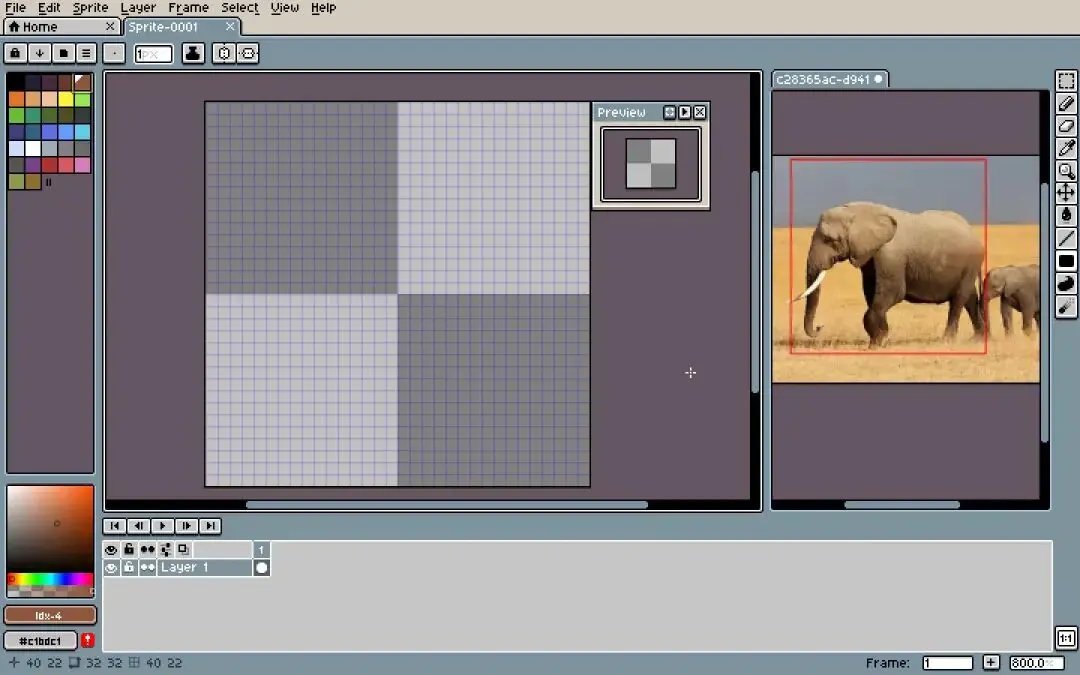The image size is (1080, 675).
Task: Click the sort palette arrow button
Action: pos(39,53)
